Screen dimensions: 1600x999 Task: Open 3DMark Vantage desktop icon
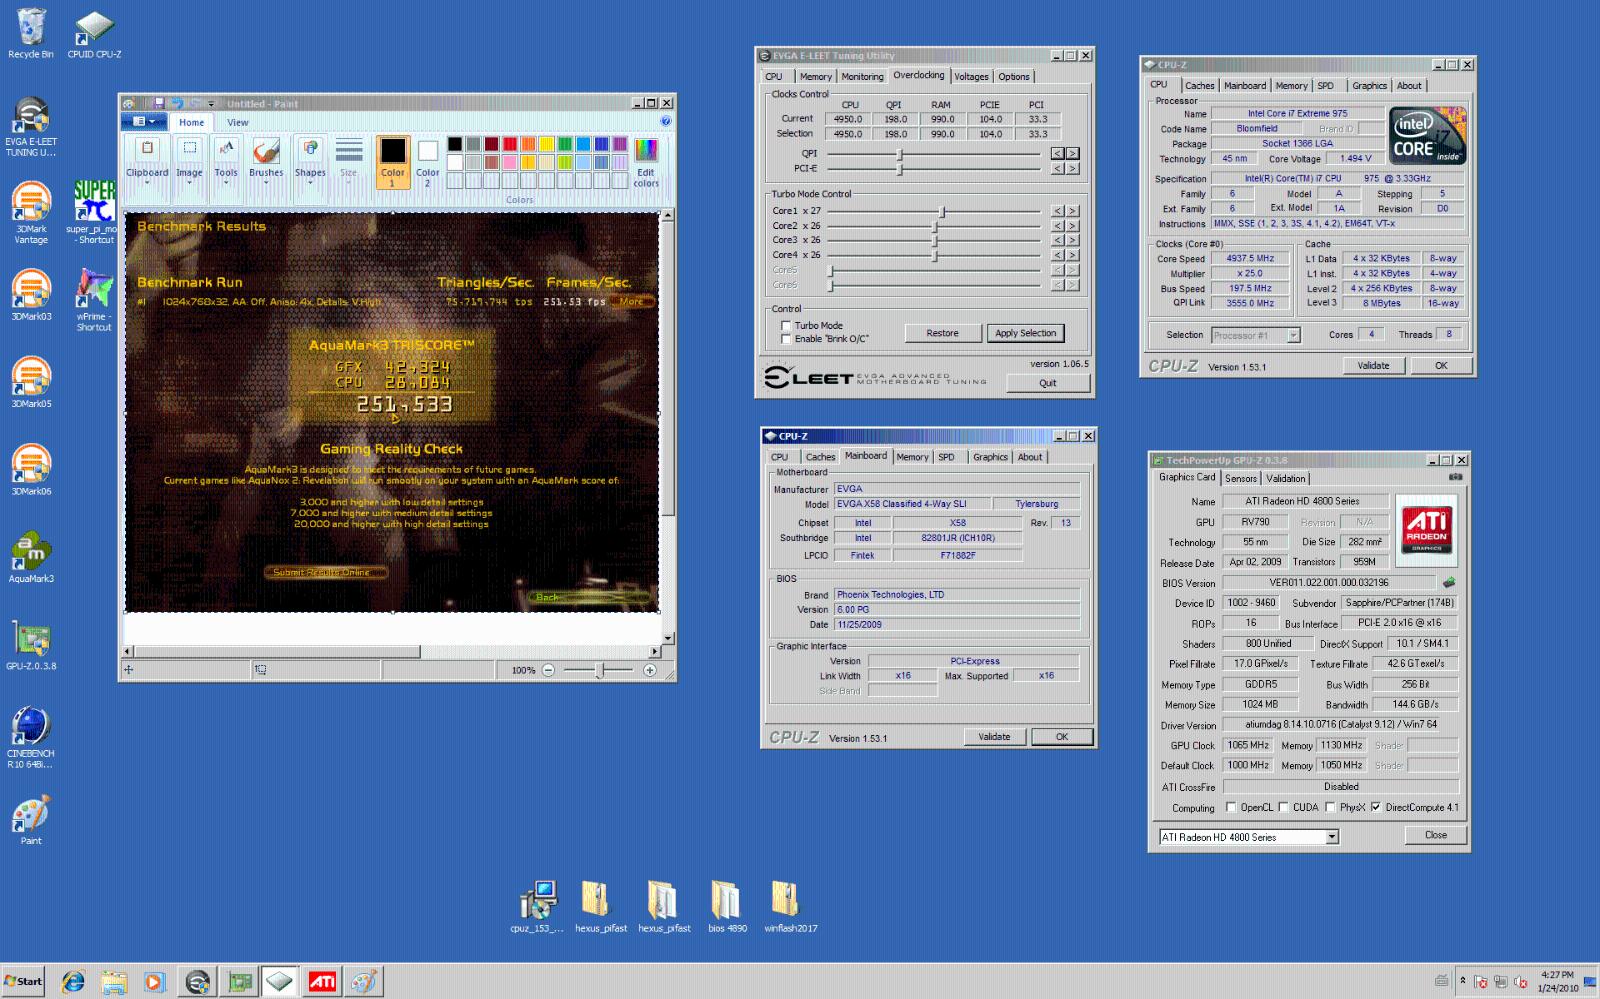pyautogui.click(x=31, y=213)
